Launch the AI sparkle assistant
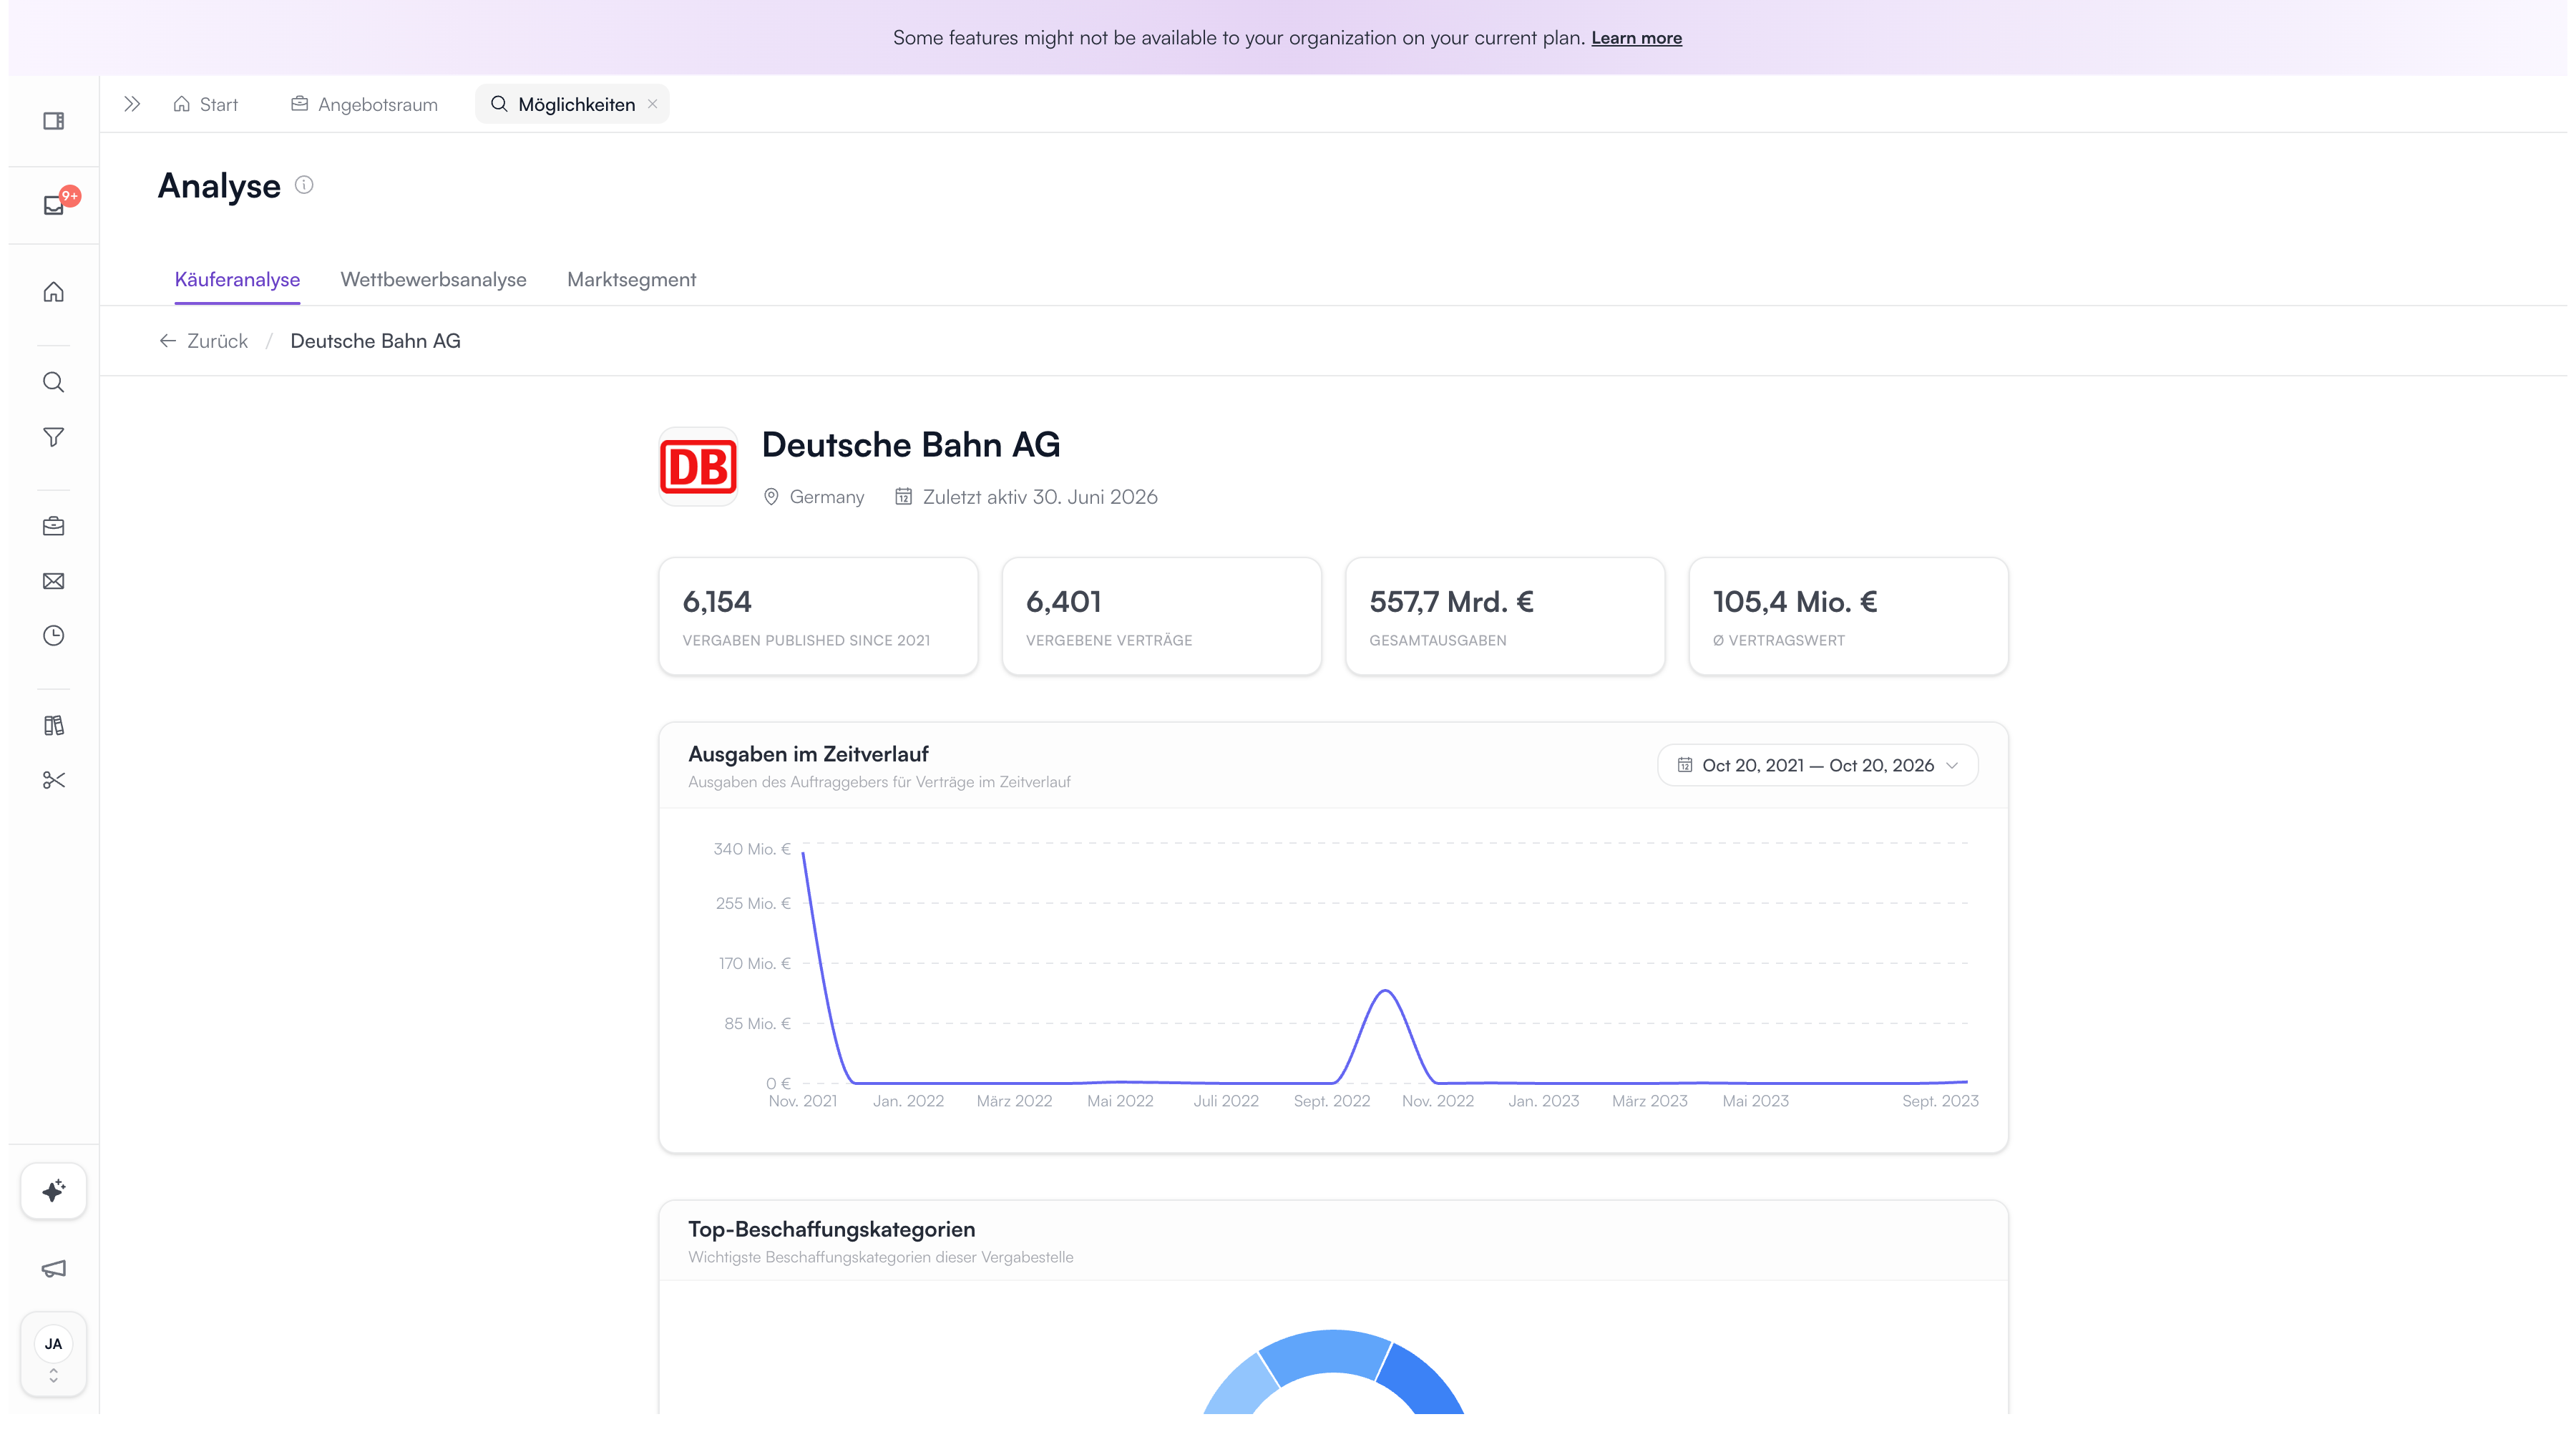The image size is (2576, 1437). point(54,1191)
